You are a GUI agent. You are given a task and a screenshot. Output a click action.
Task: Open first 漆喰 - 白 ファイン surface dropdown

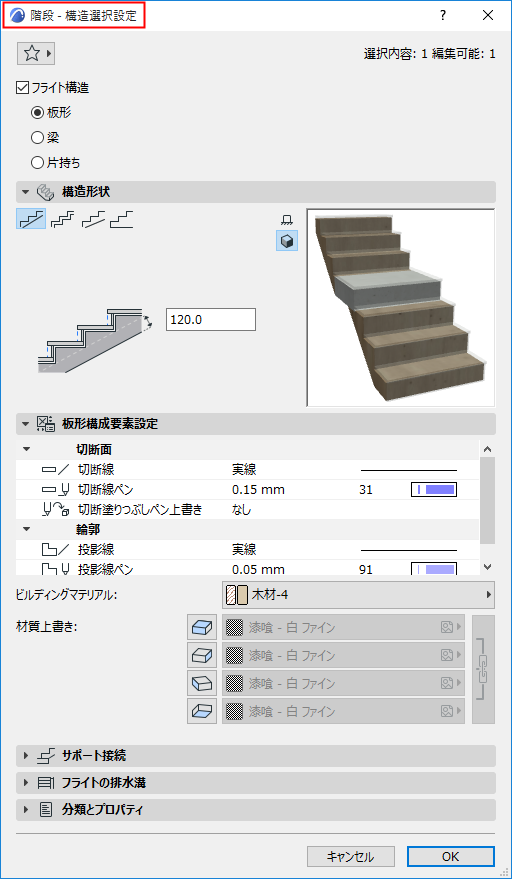[x=344, y=628]
